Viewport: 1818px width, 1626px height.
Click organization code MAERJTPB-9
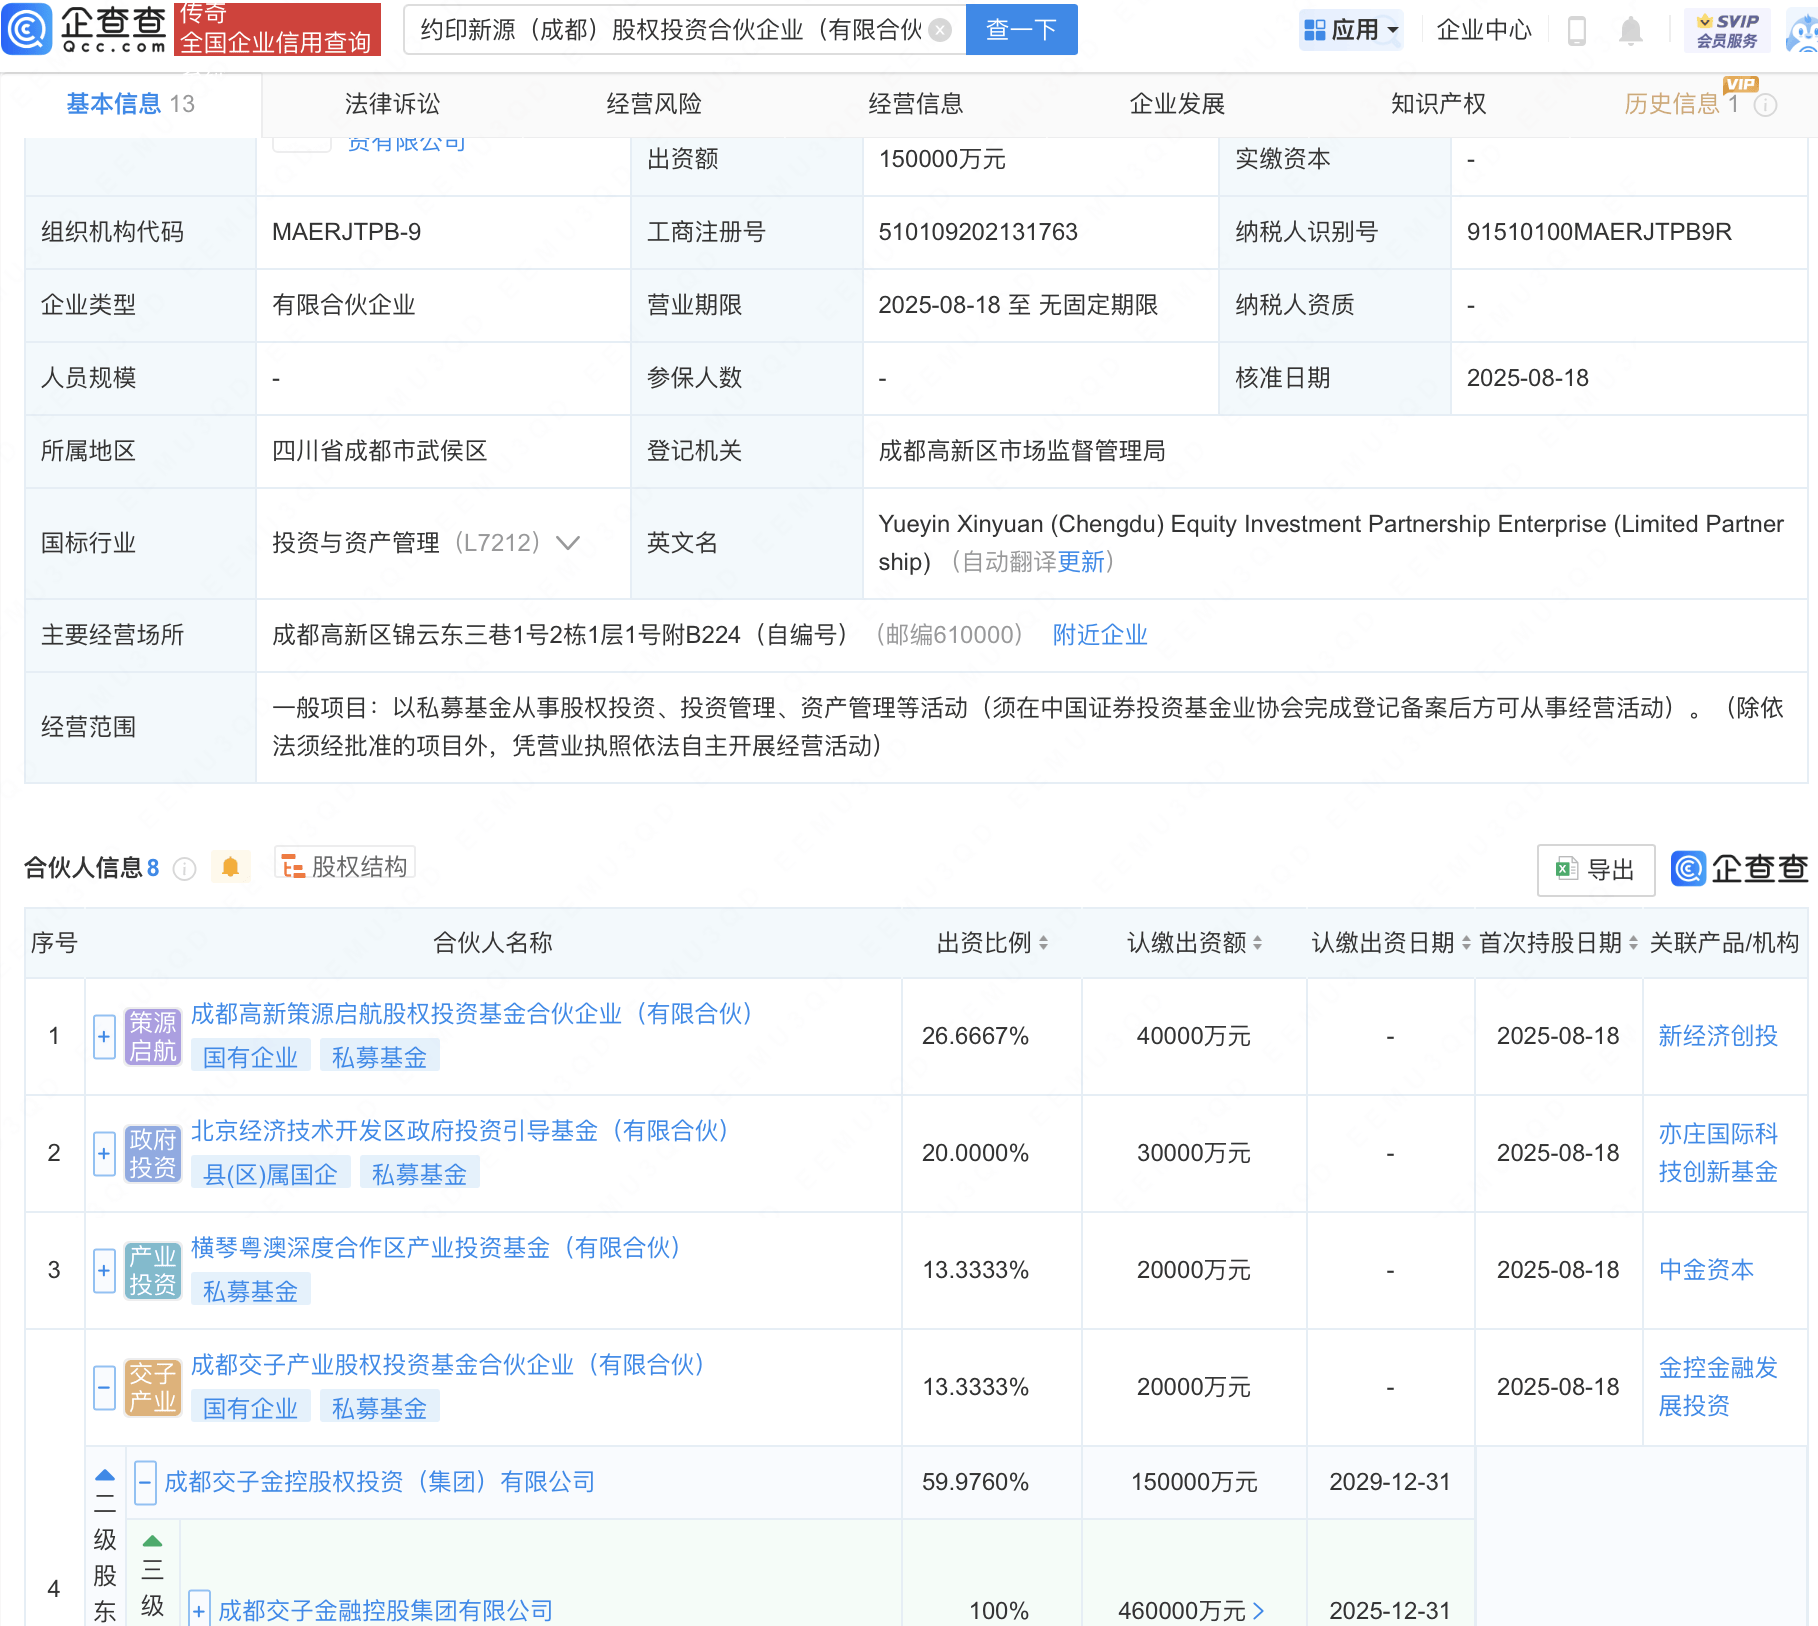[x=346, y=232]
